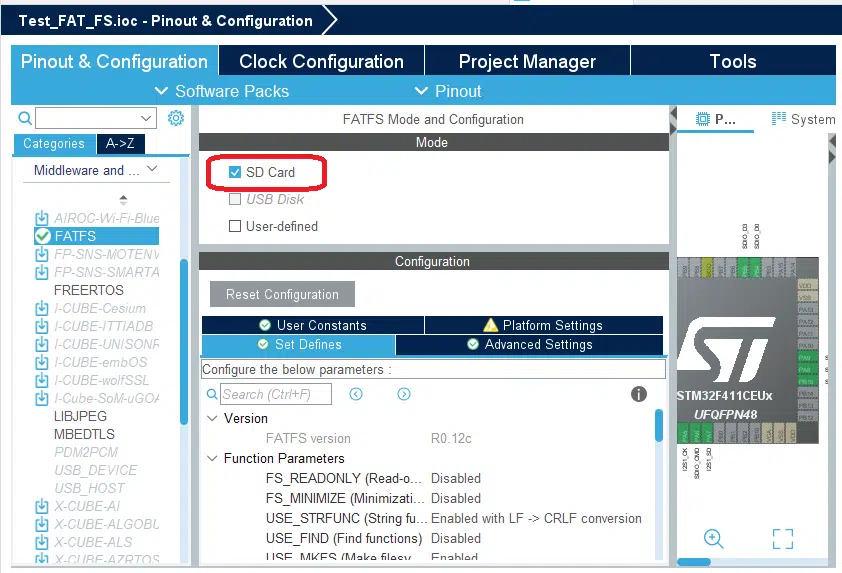Open the Advanced Settings tab
This screenshot has width=842, height=573.
point(529,344)
